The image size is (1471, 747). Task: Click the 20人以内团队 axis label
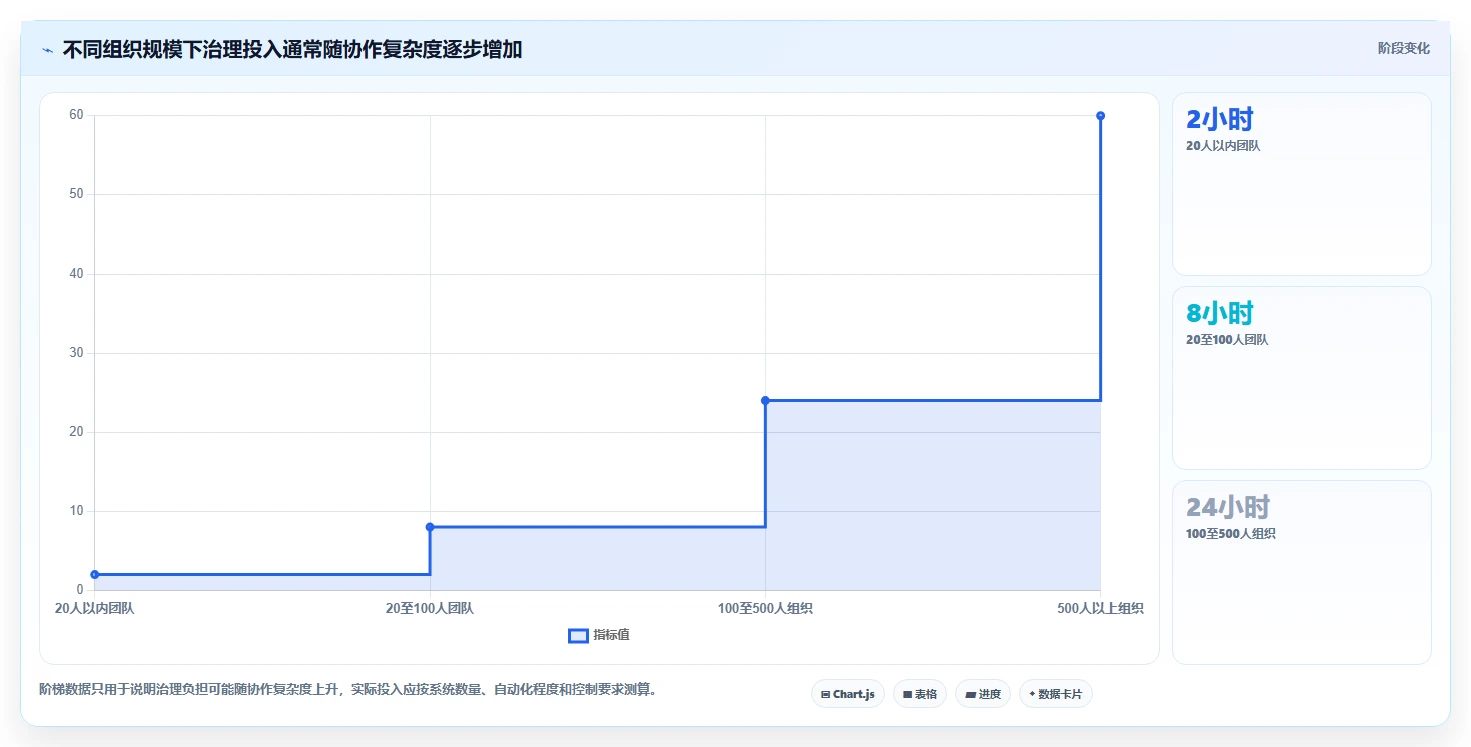pos(94,608)
